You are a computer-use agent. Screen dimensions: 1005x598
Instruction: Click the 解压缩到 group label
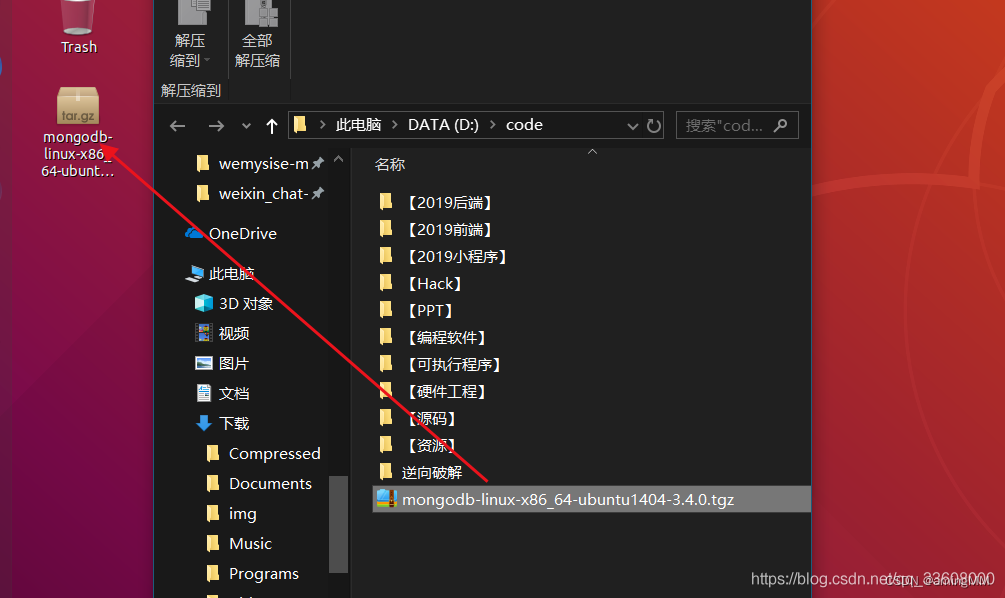(x=190, y=90)
